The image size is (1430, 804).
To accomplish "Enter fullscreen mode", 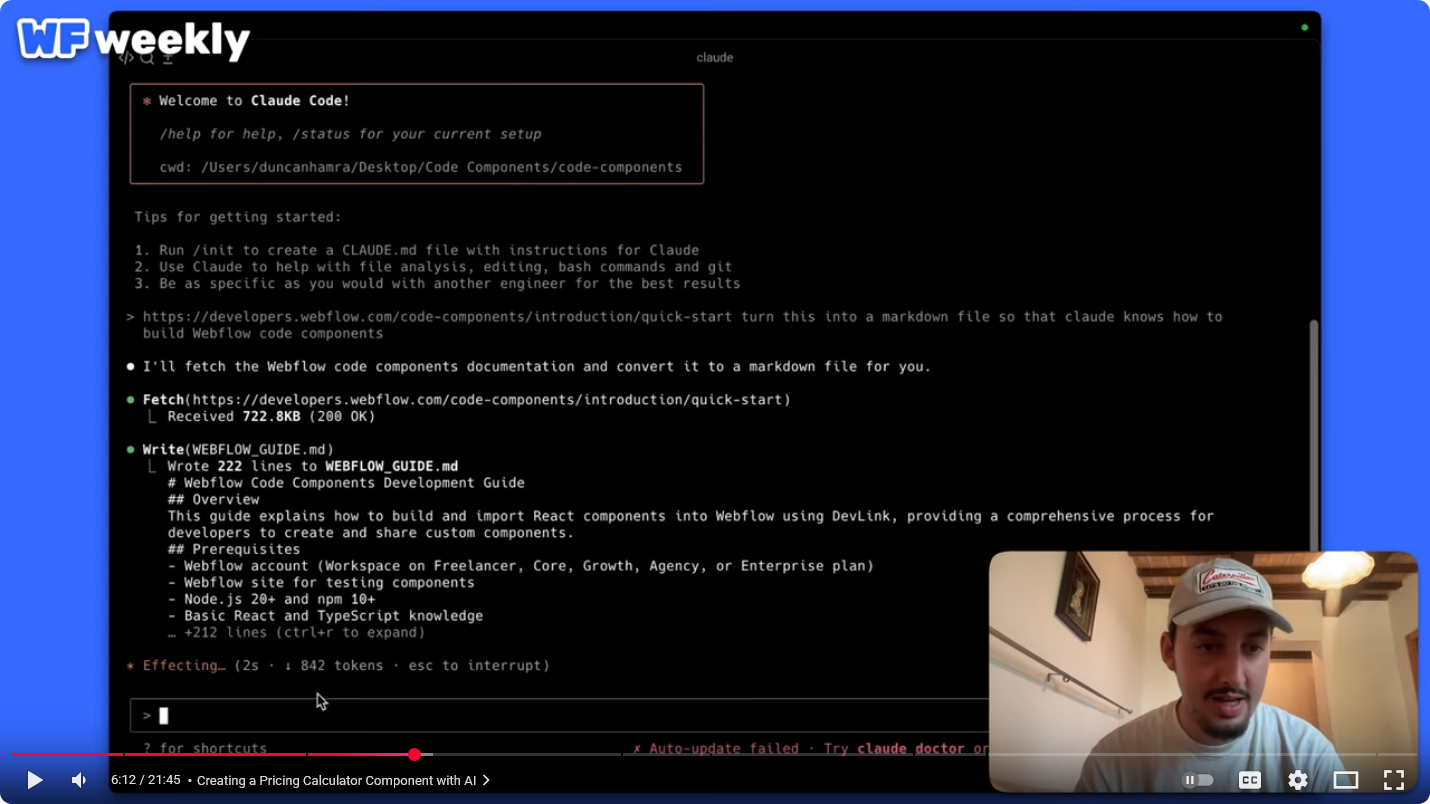I will click(x=1394, y=780).
